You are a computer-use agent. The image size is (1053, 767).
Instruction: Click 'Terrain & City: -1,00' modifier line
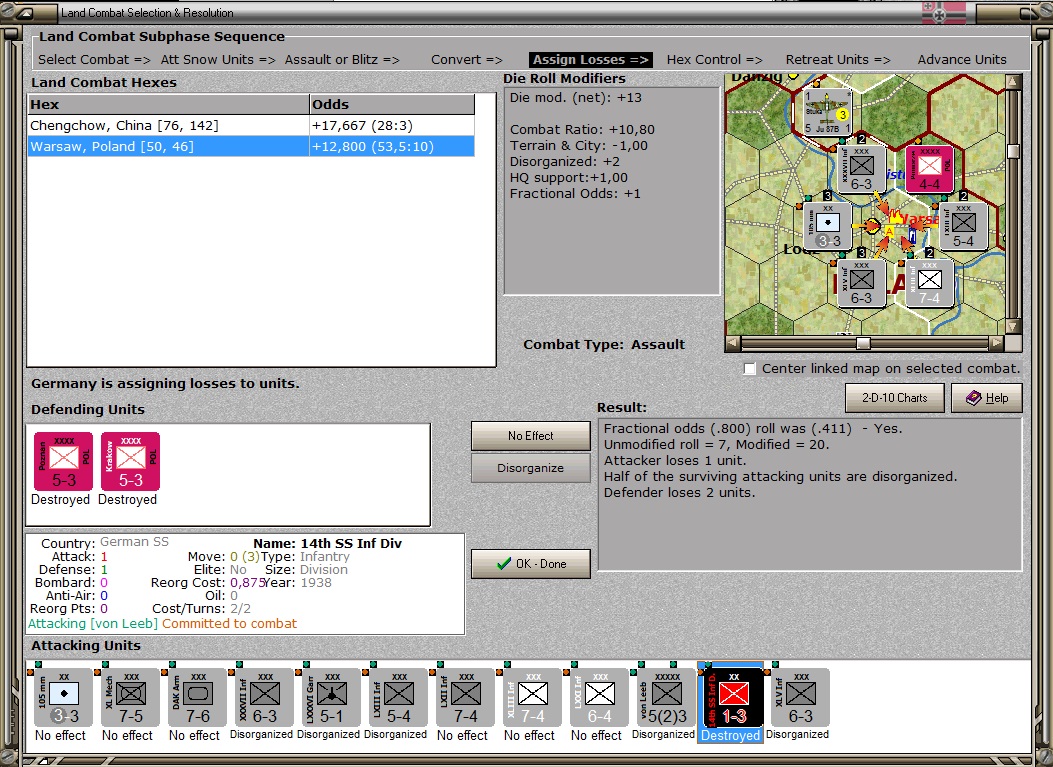coord(579,146)
